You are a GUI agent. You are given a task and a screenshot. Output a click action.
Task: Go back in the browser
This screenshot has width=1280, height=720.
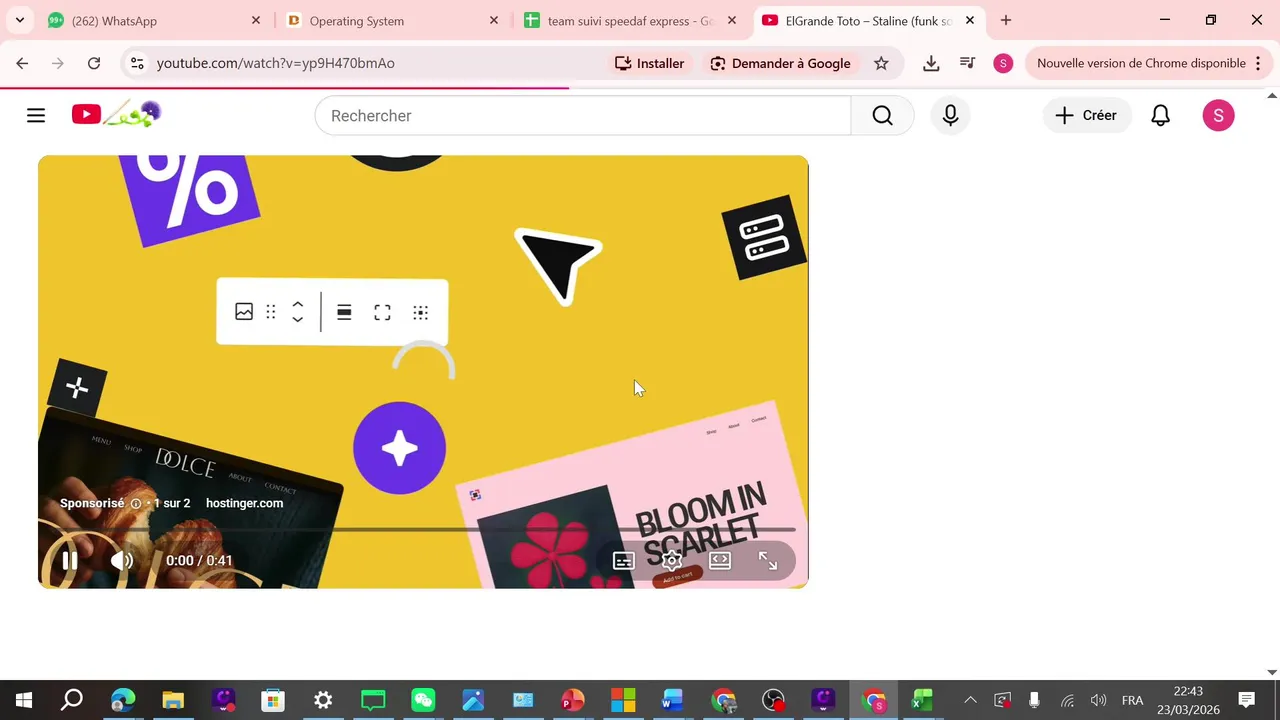[x=22, y=63]
